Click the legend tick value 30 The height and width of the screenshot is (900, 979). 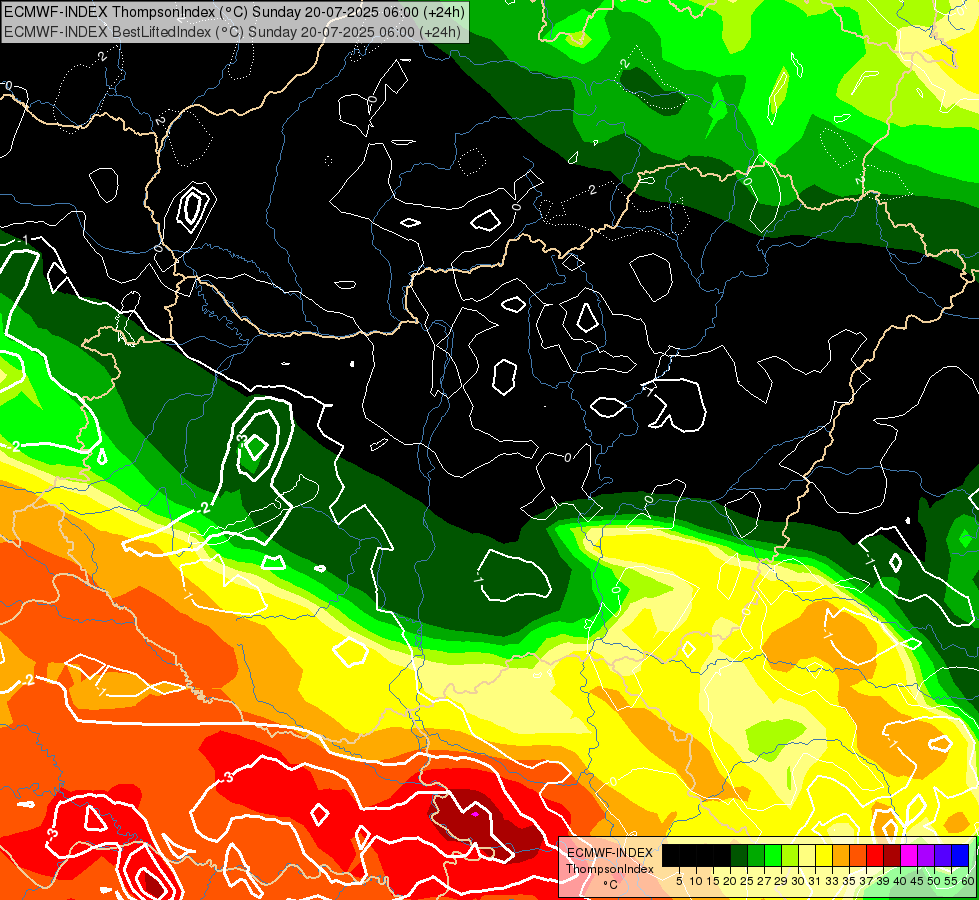[799, 881]
